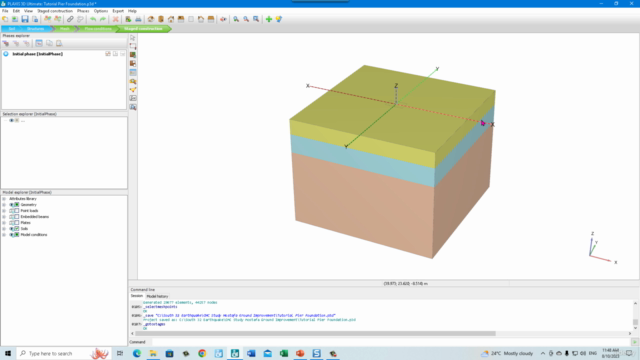Click the Select points for curves icon

(x=133, y=90)
